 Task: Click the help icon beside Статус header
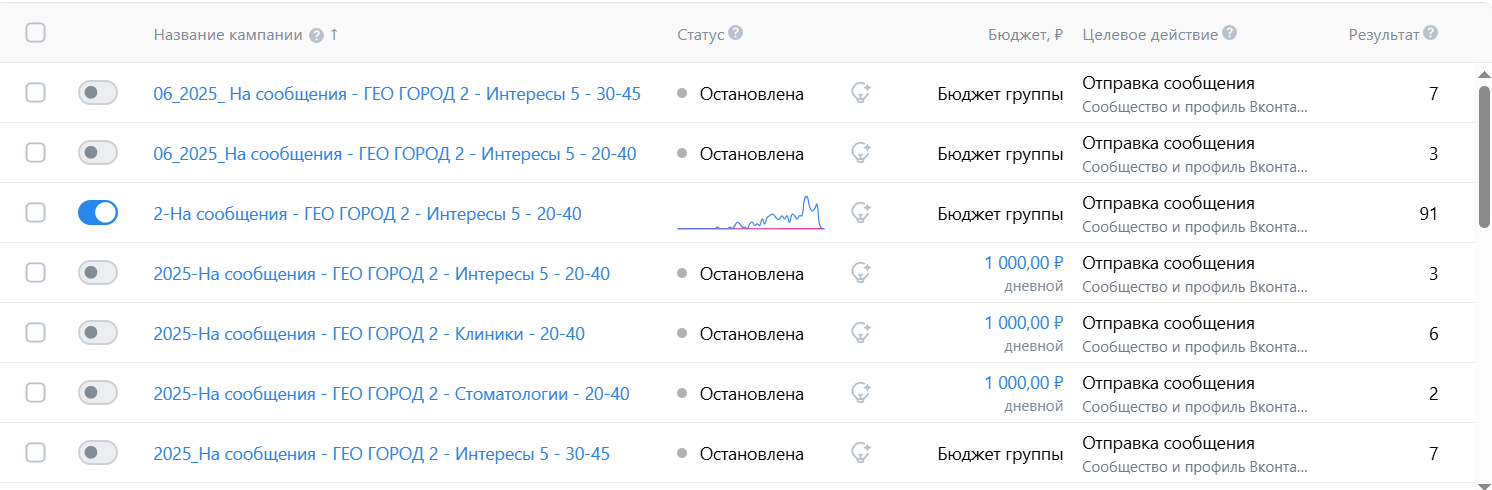tap(736, 33)
